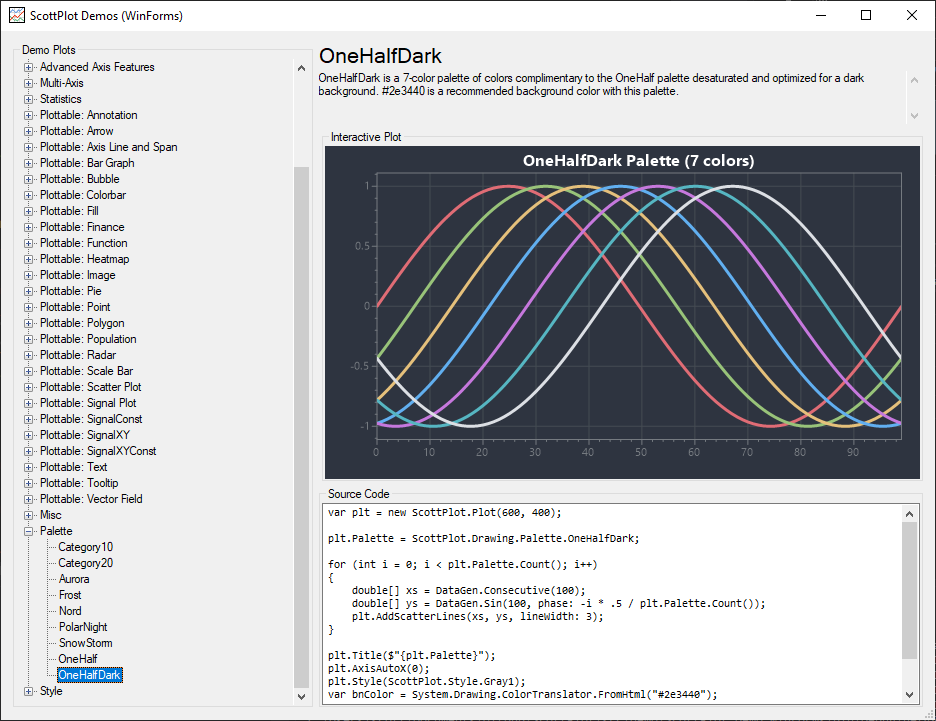
Task: Click the demo tree scroll down arrow
Action: point(301,697)
